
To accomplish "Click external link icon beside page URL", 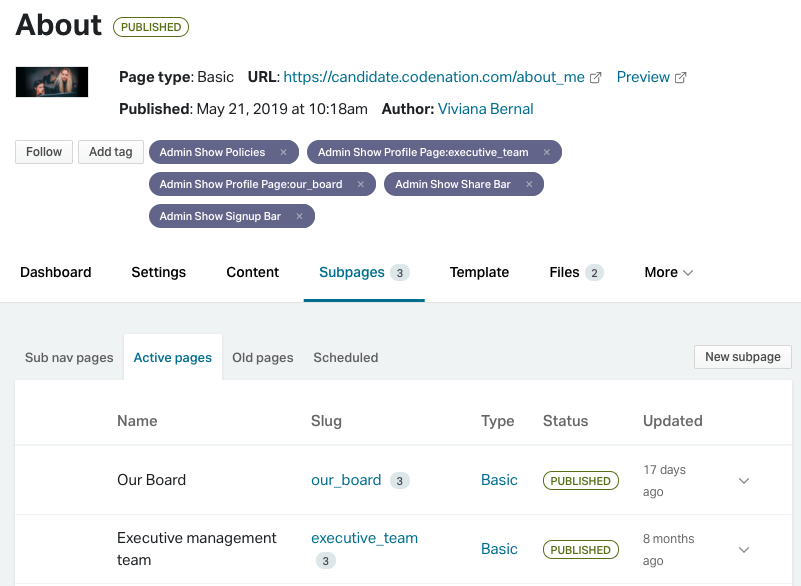I will coord(596,78).
